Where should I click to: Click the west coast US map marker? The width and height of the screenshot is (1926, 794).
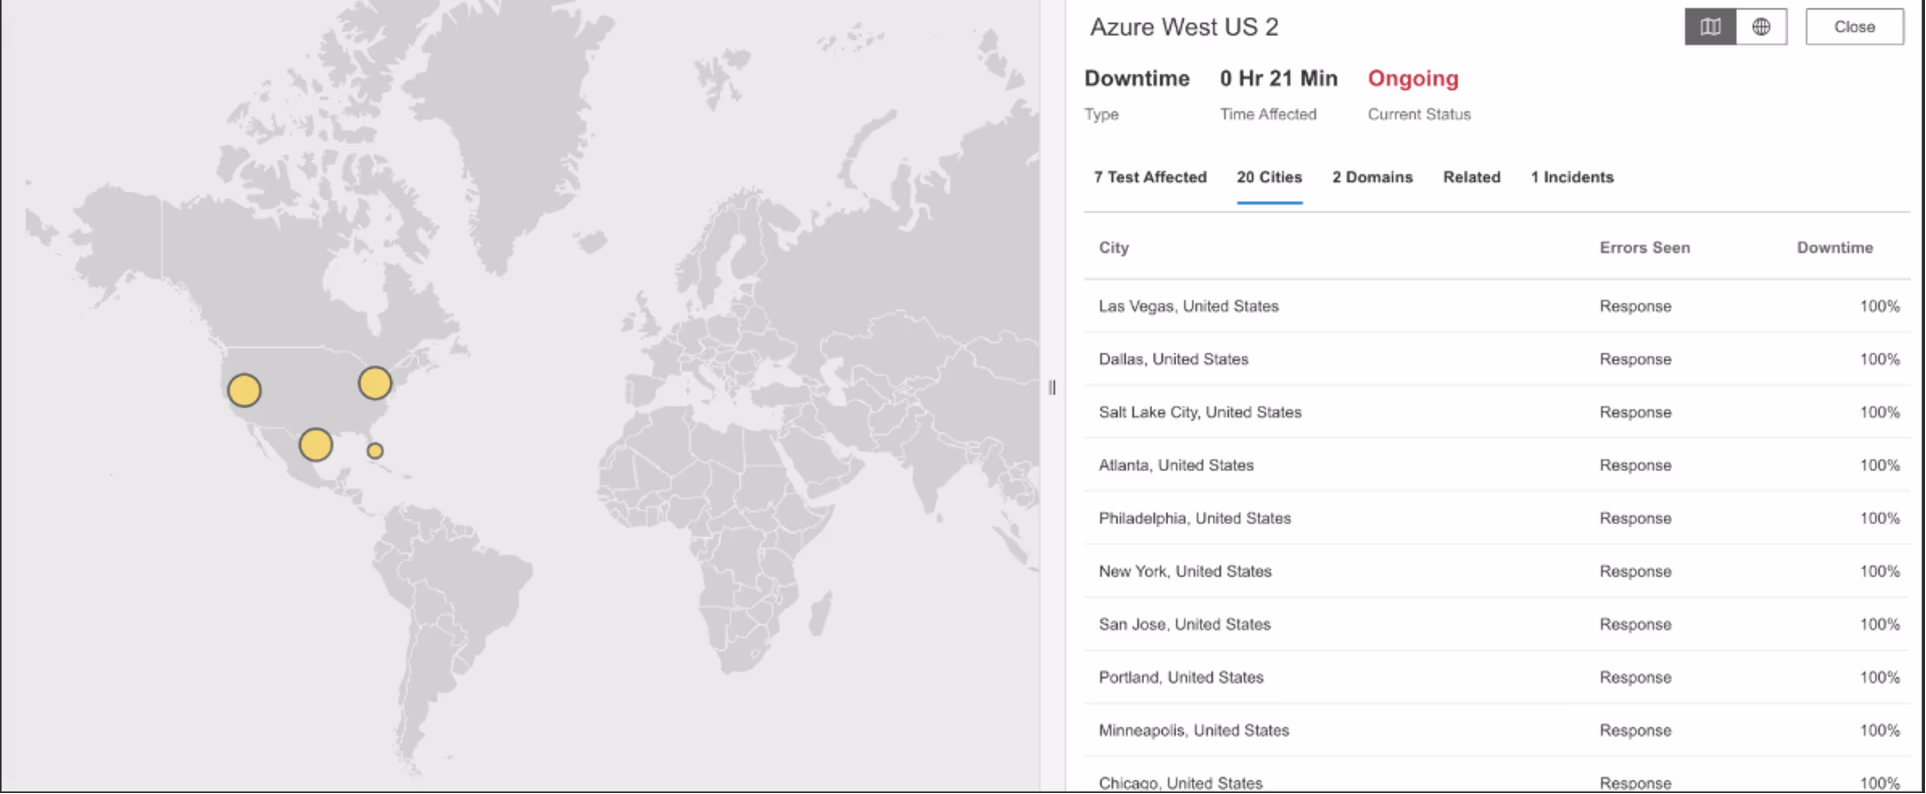click(x=244, y=390)
